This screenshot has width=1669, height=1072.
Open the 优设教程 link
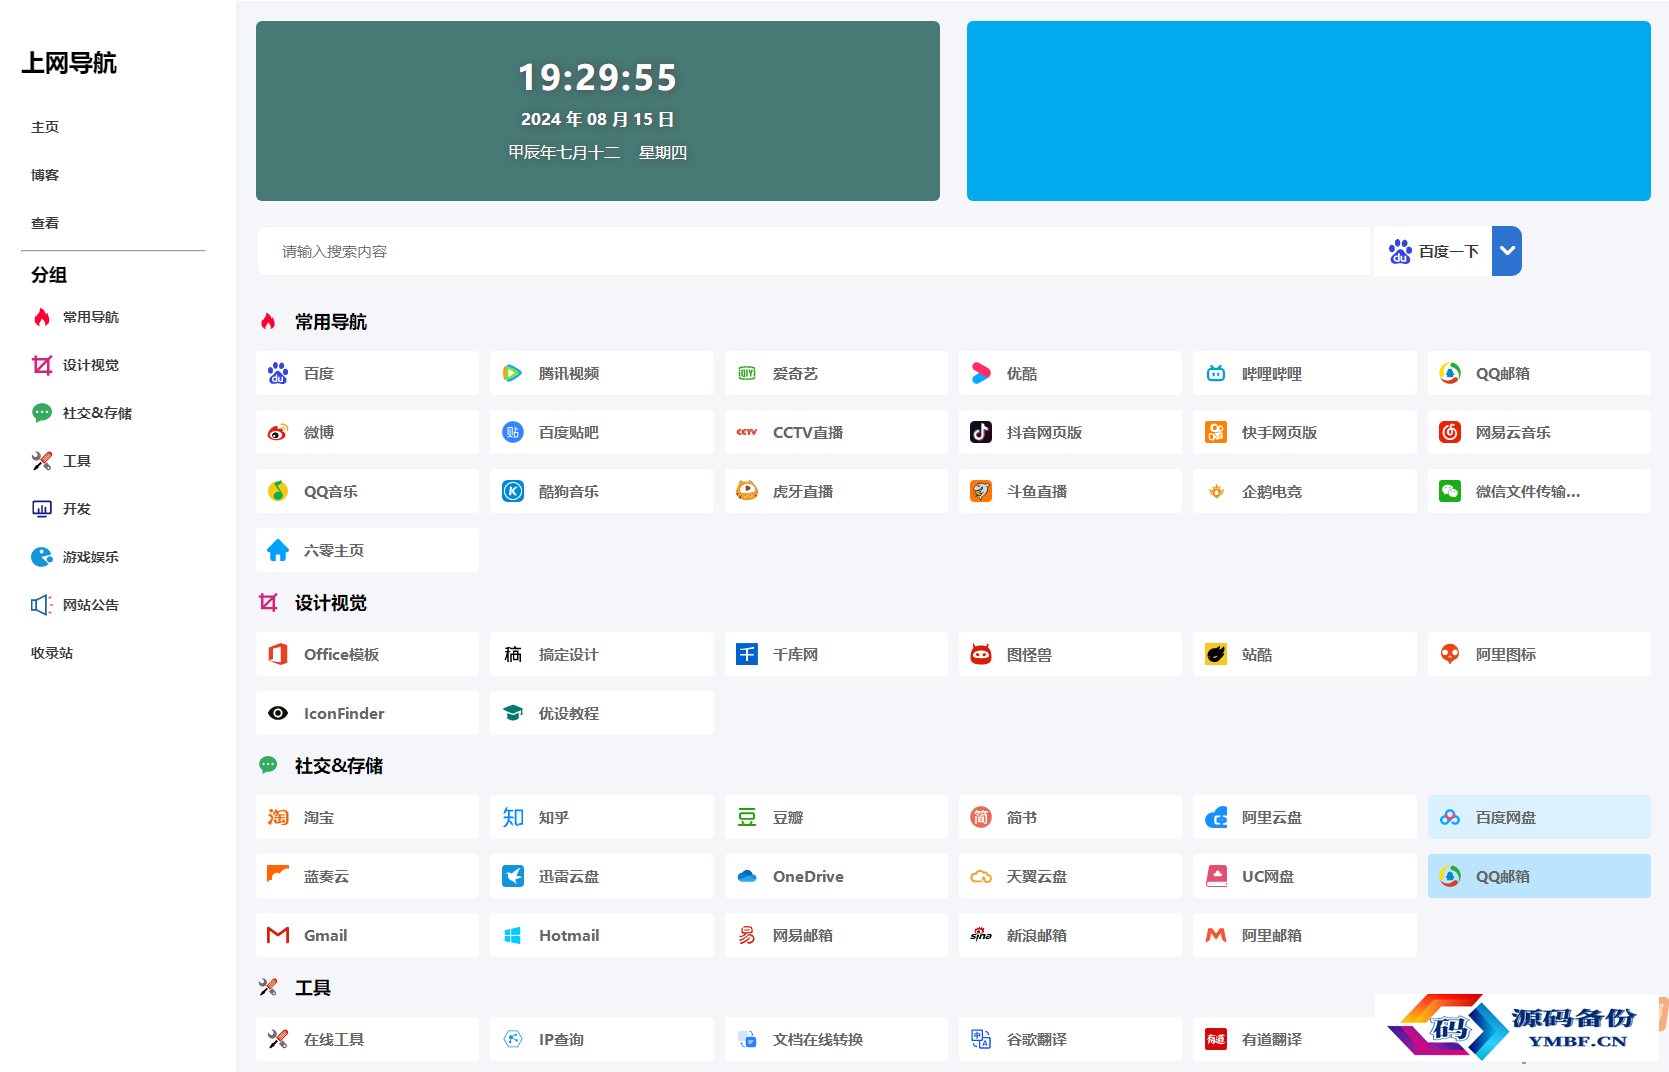[x=602, y=713]
